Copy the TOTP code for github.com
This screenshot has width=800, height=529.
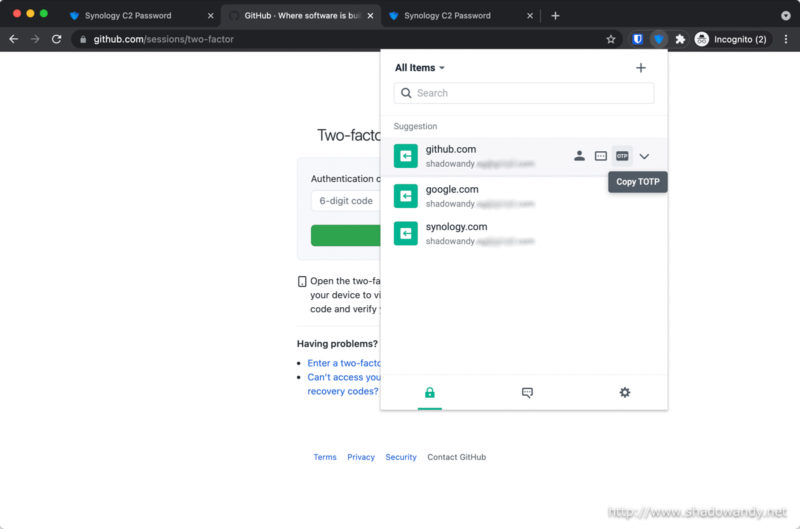tap(622, 156)
